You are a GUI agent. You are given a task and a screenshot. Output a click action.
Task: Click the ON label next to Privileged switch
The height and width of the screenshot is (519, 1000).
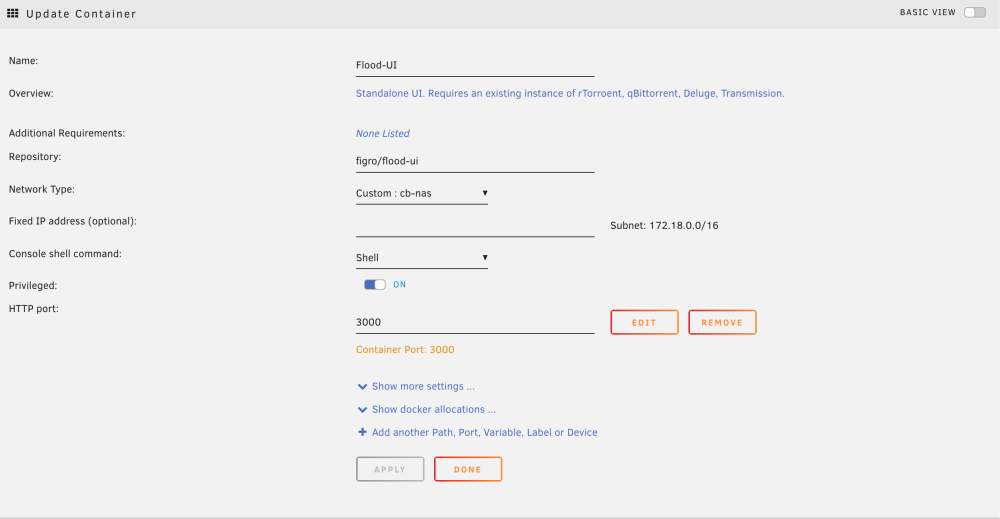click(x=399, y=284)
